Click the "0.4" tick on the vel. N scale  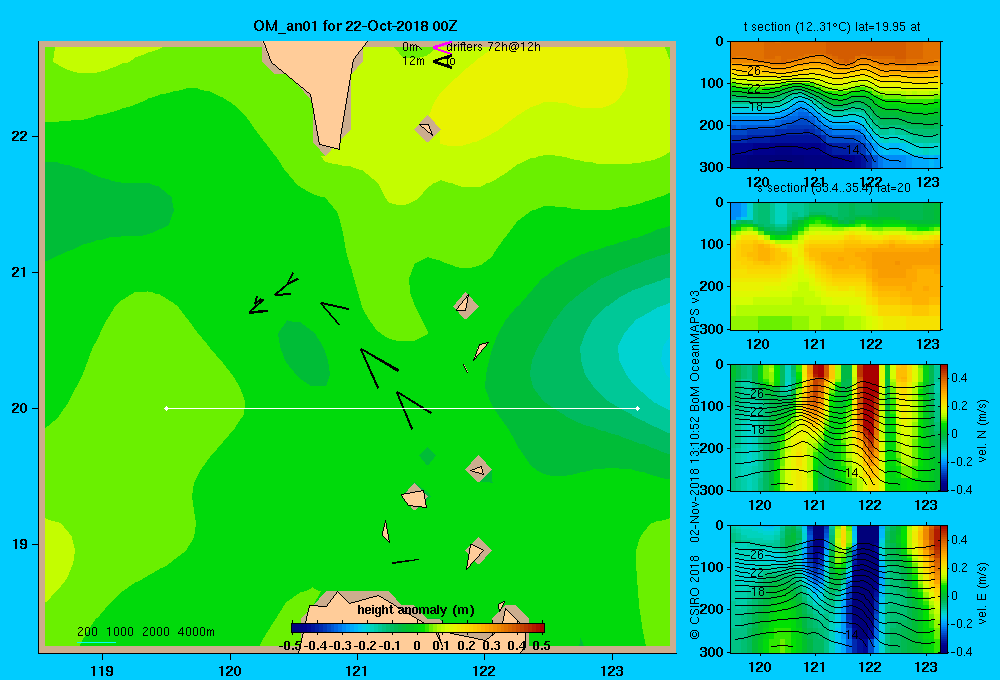(959, 378)
